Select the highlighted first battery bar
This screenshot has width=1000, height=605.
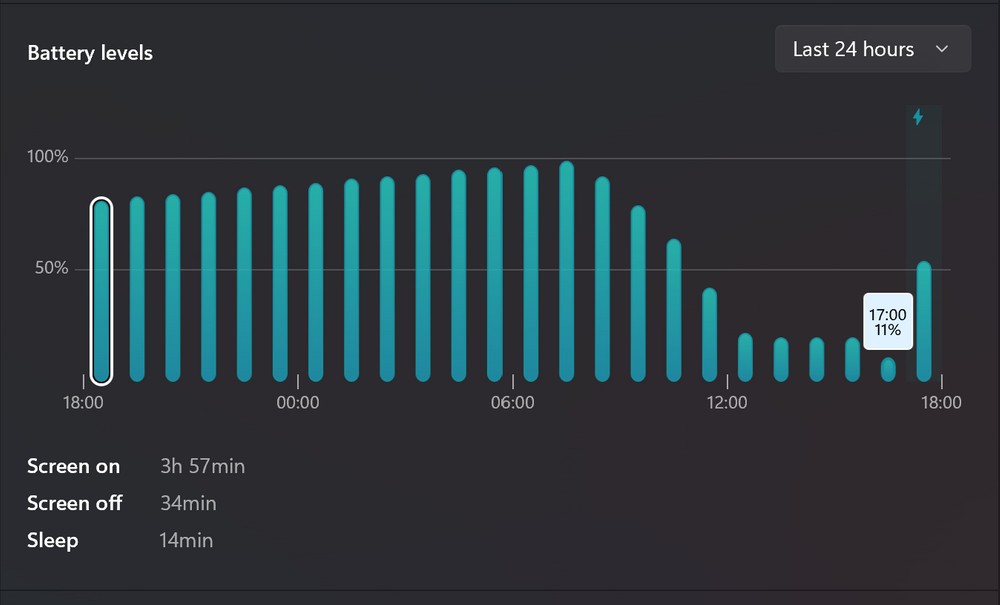point(101,290)
